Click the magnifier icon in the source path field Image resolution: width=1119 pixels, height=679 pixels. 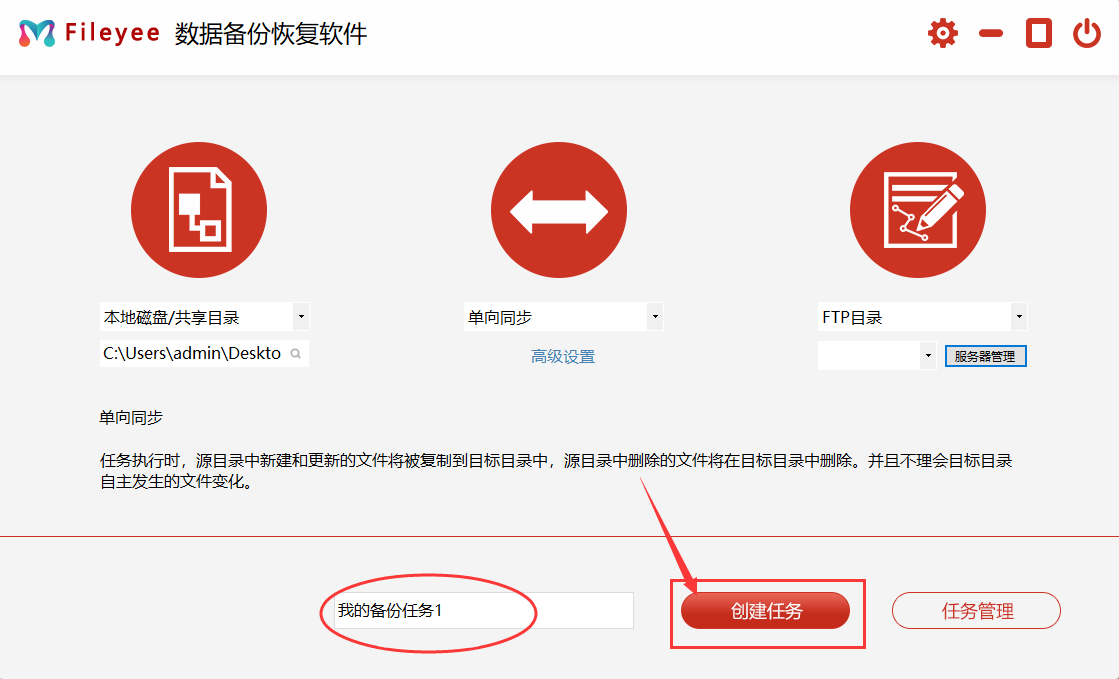click(296, 354)
